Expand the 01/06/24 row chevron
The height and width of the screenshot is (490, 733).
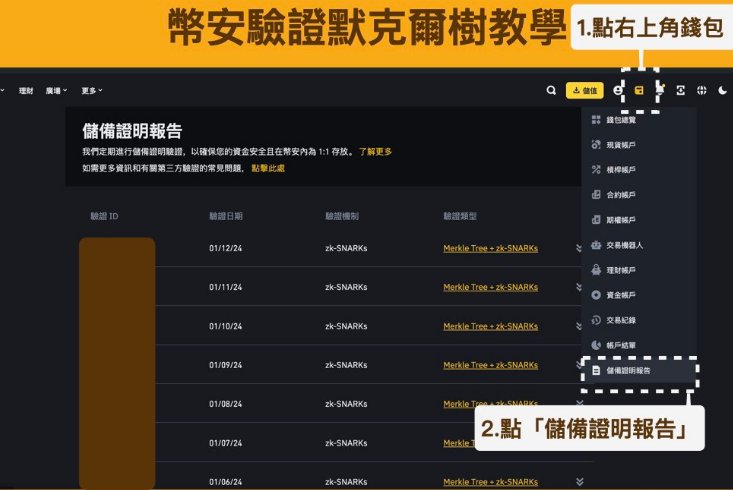tap(580, 482)
